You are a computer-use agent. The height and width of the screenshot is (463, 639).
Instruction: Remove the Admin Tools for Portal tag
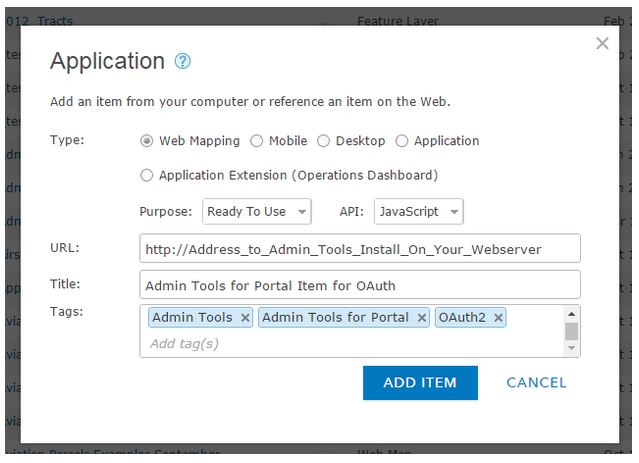coord(422,317)
